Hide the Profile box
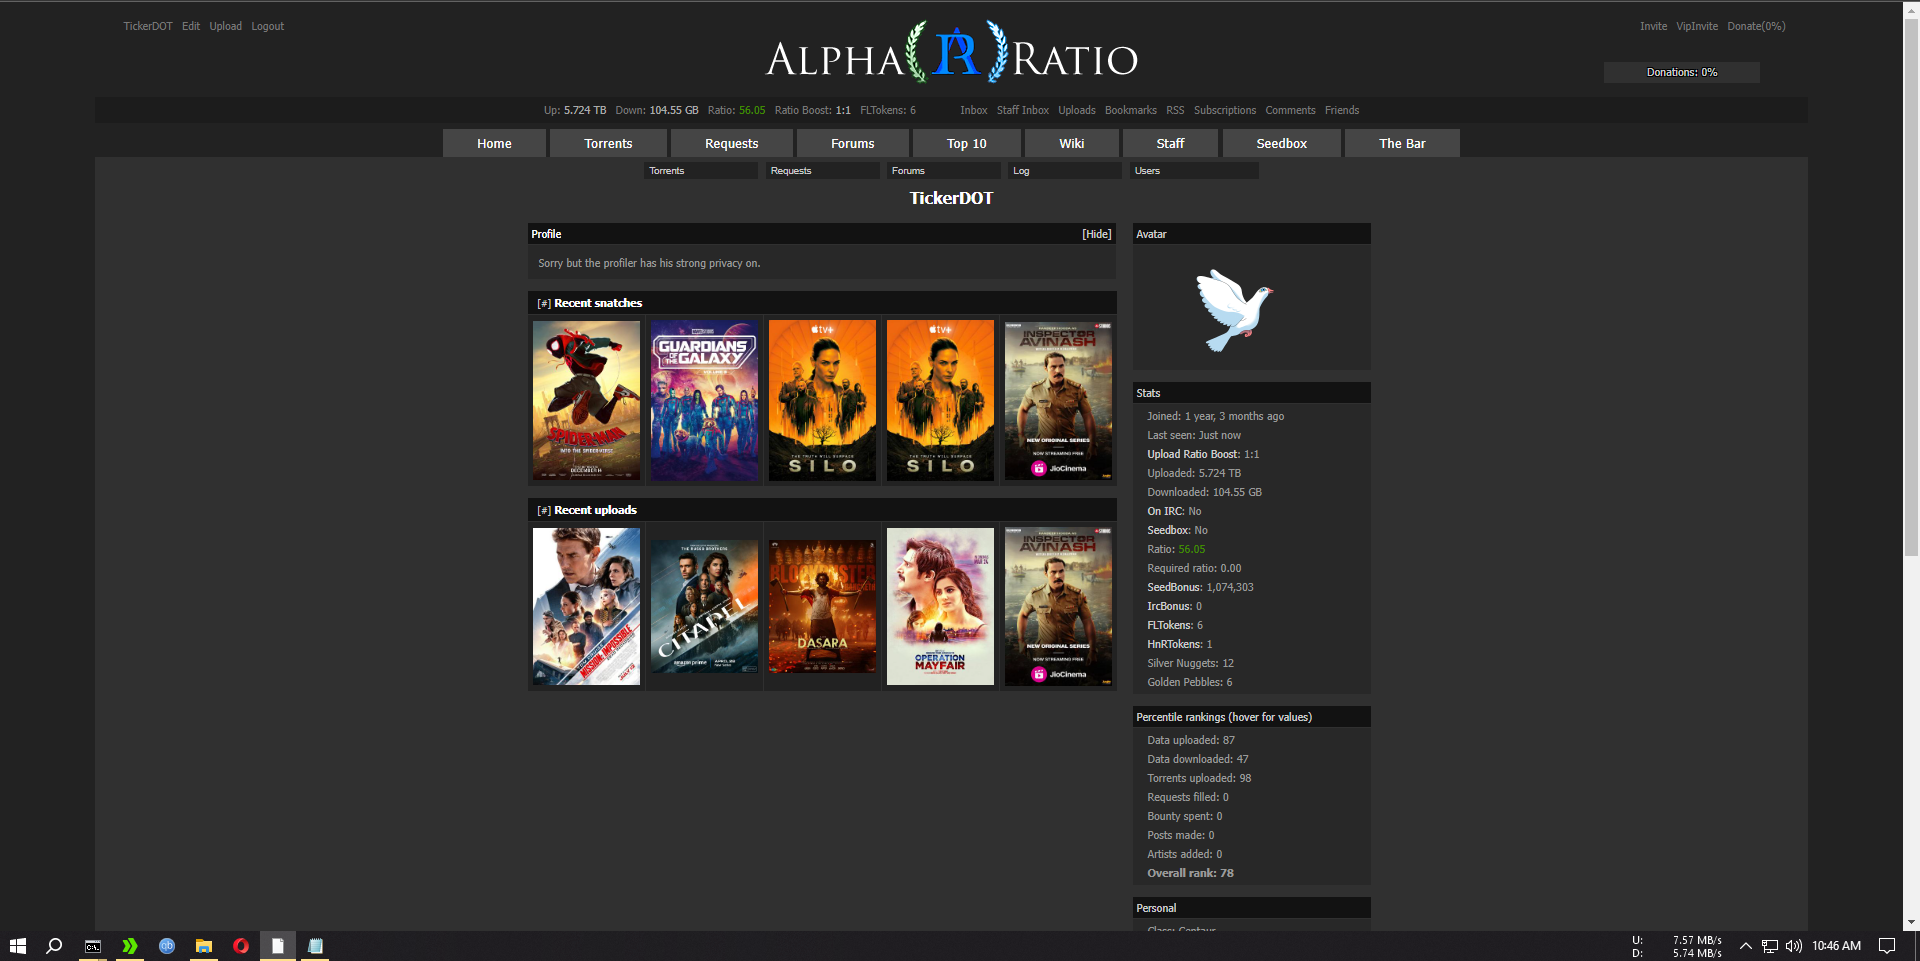The image size is (1920, 961). coord(1096,234)
